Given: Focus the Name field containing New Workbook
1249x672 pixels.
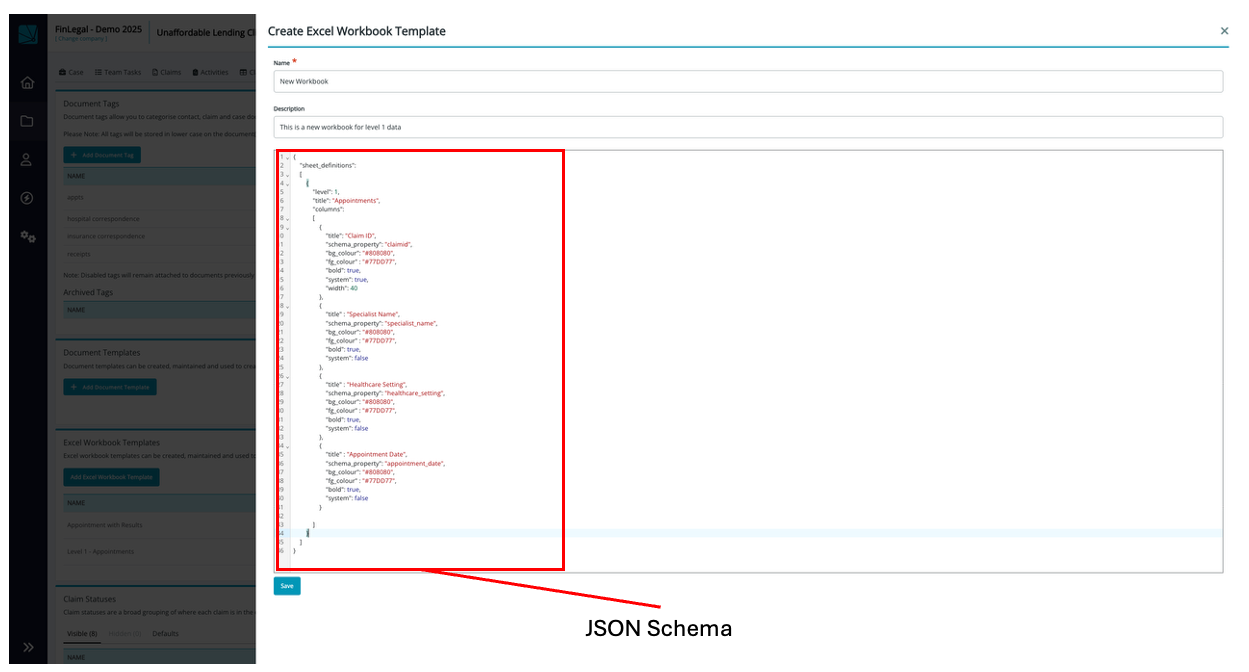Looking at the screenshot, I should click(x=747, y=81).
